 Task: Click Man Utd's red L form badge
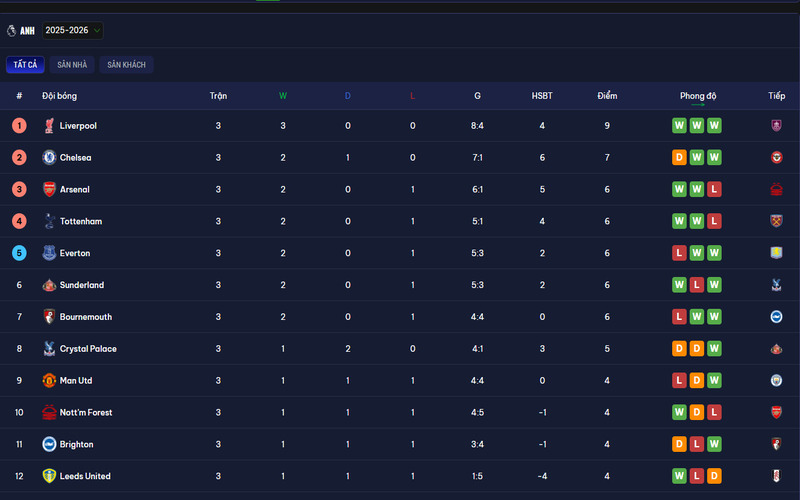click(679, 381)
